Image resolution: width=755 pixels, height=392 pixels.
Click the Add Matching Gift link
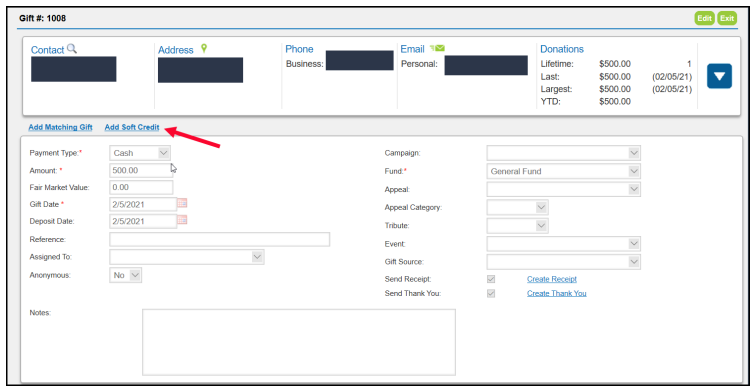(x=60, y=127)
